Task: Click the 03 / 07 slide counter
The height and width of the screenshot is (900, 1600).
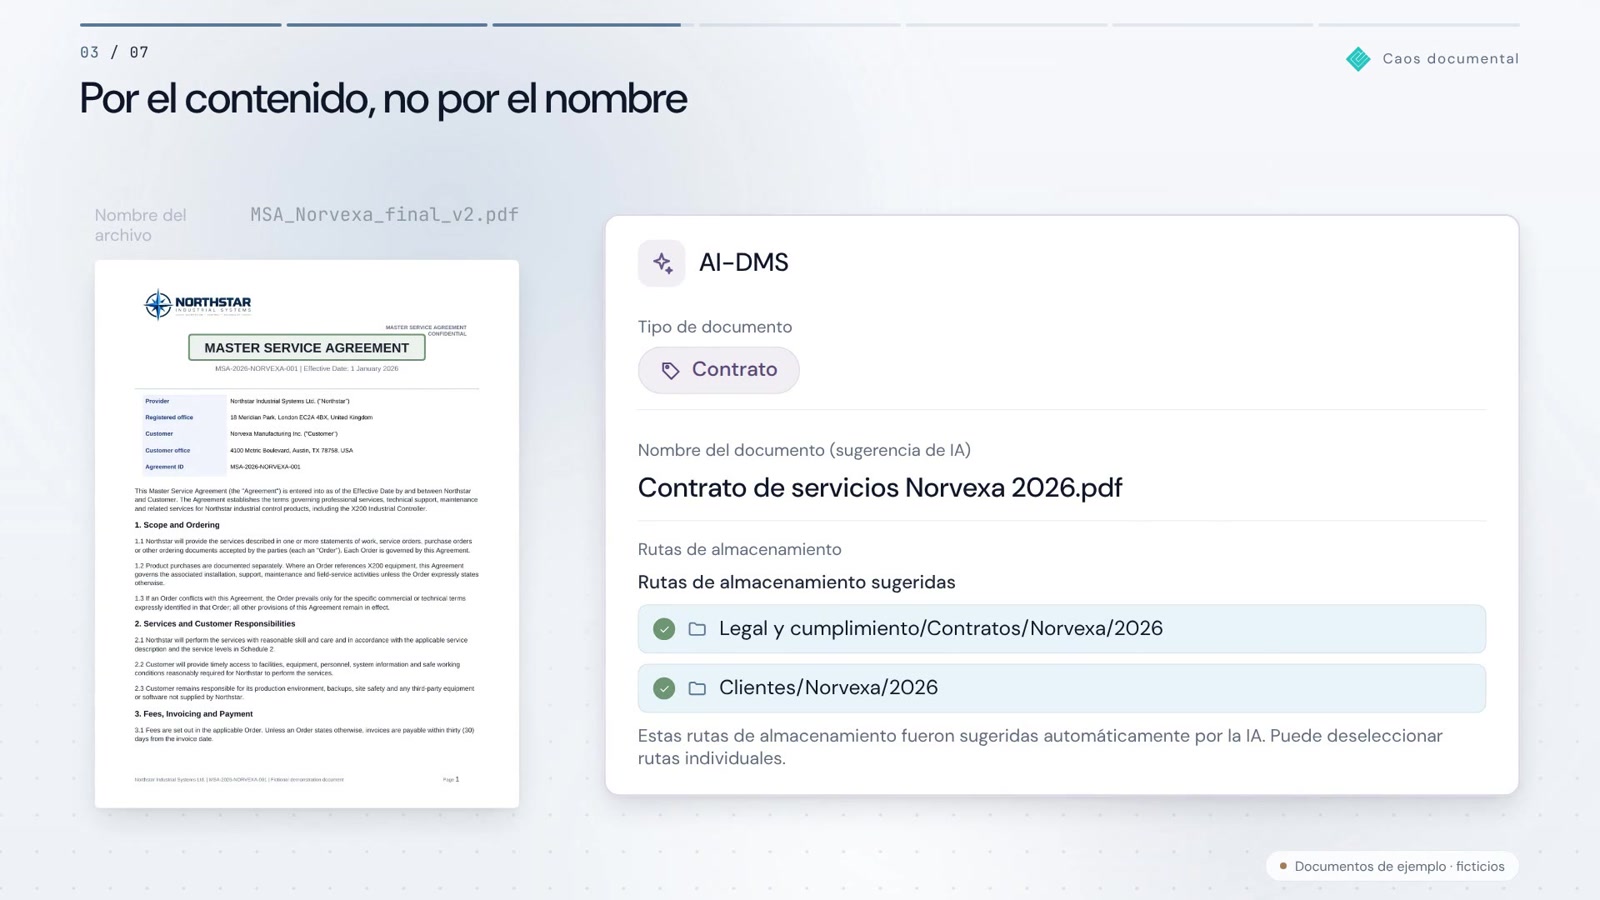Action: (x=114, y=52)
